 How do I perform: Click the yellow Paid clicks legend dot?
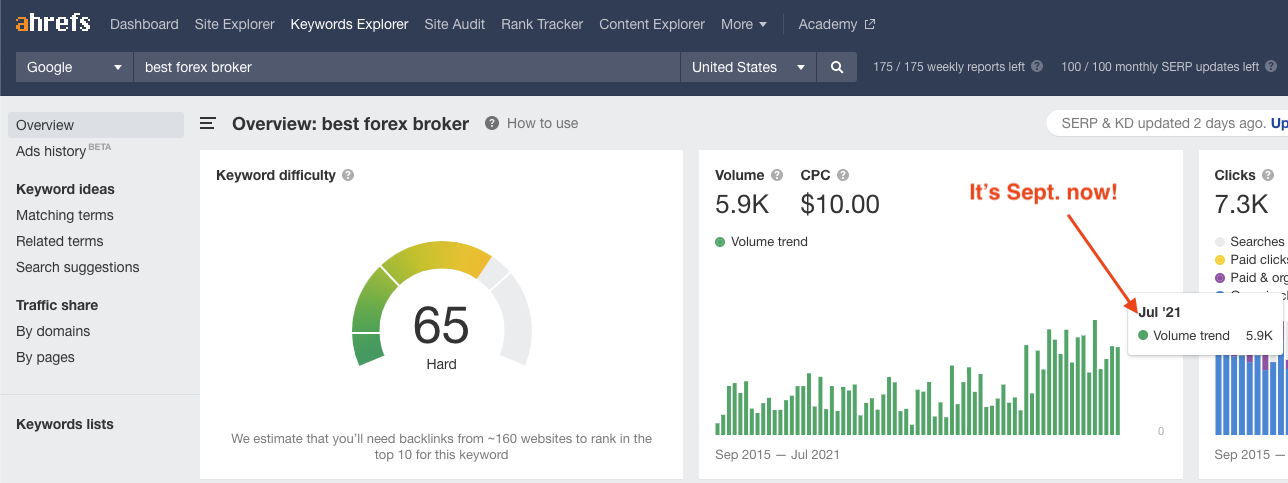click(1220, 260)
